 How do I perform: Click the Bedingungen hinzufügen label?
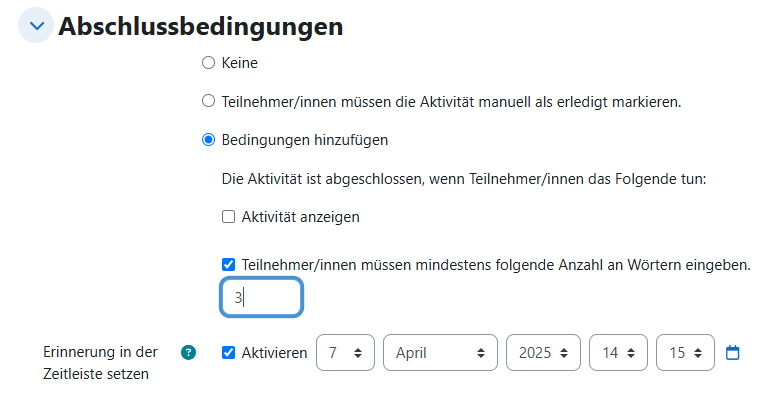pos(305,140)
